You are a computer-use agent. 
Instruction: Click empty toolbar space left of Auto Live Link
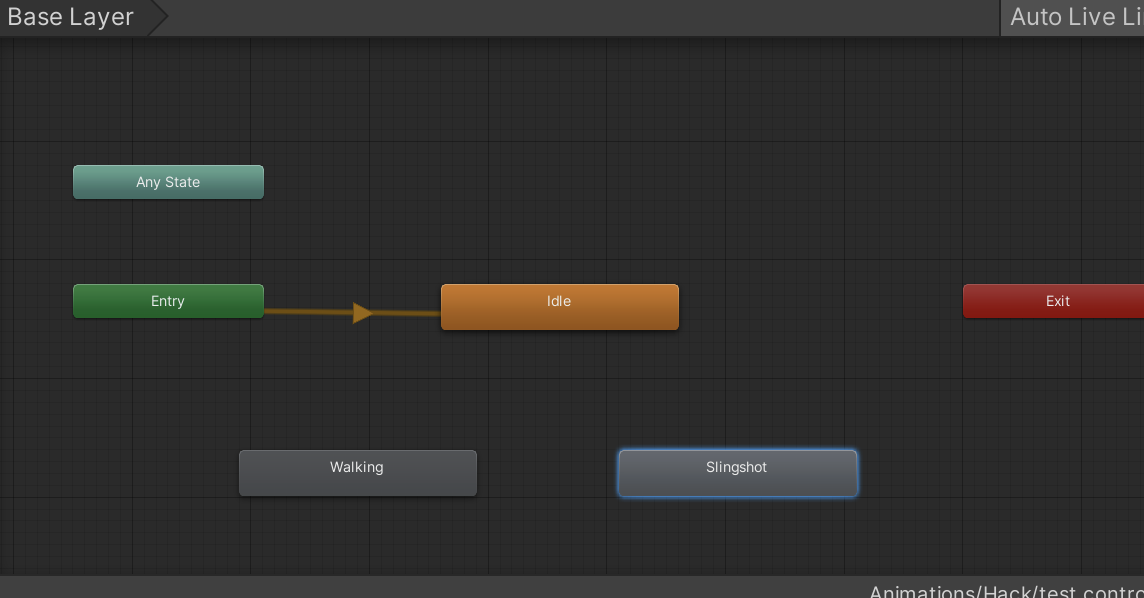pos(600,18)
